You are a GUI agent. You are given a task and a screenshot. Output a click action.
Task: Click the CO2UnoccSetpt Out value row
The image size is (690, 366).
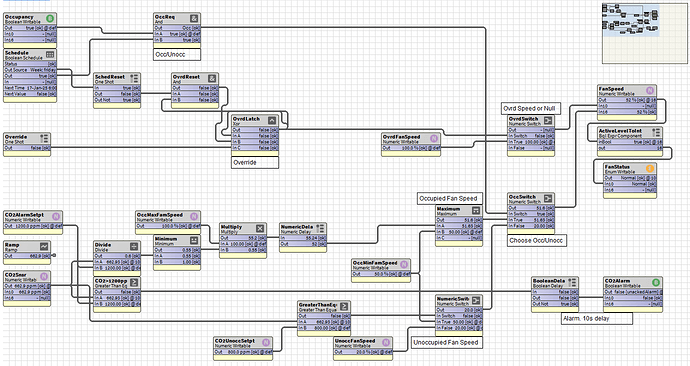point(243,352)
